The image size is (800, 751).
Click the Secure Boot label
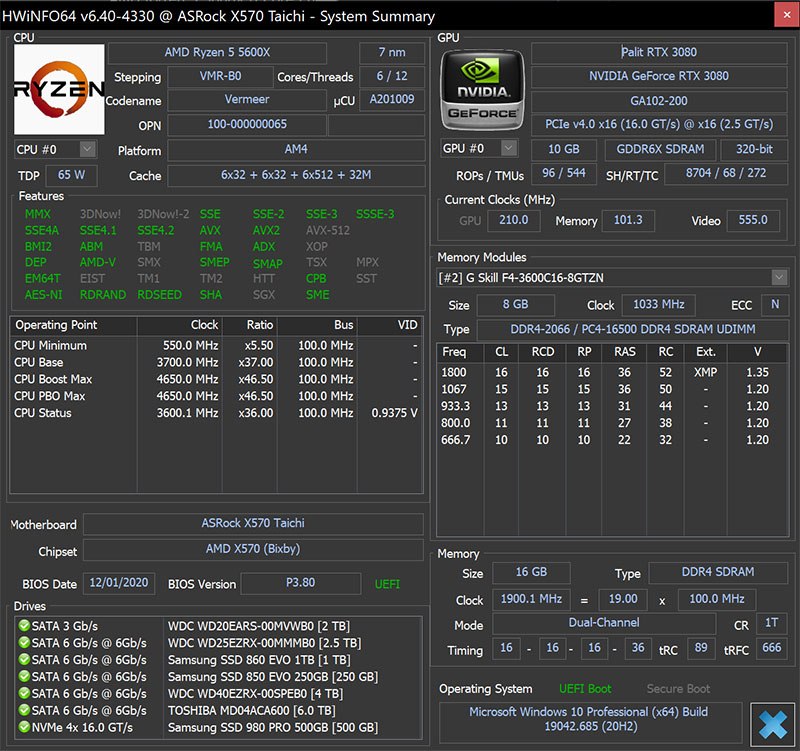tap(678, 689)
